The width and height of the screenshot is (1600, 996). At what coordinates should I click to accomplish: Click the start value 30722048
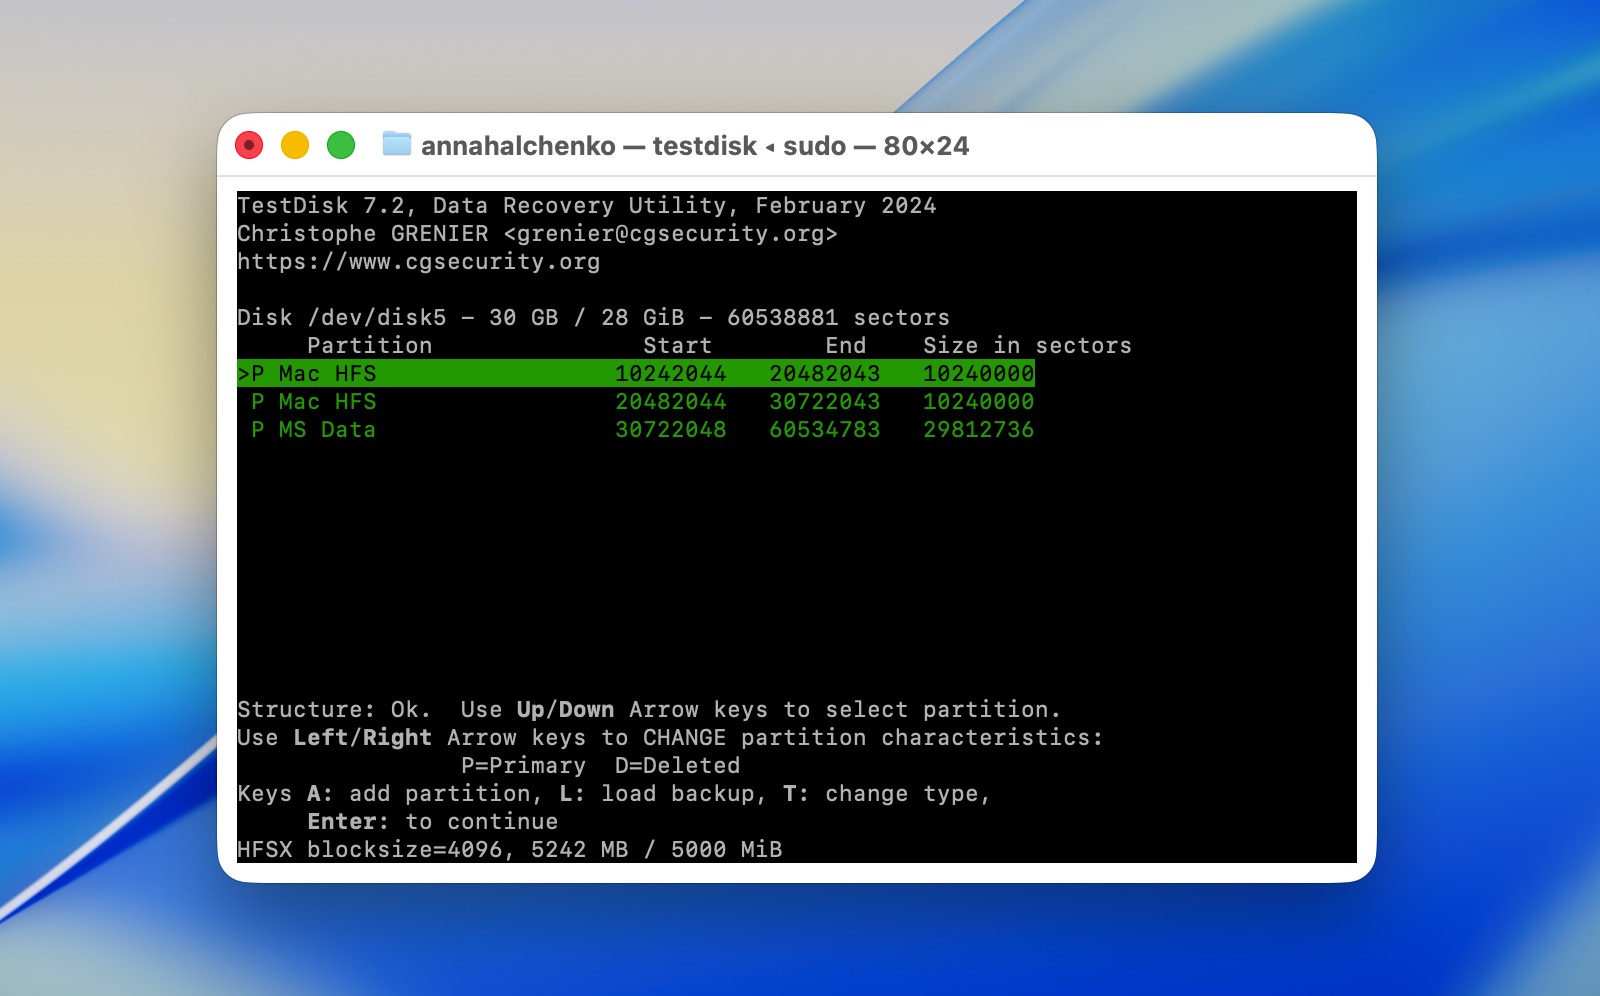[x=670, y=429]
